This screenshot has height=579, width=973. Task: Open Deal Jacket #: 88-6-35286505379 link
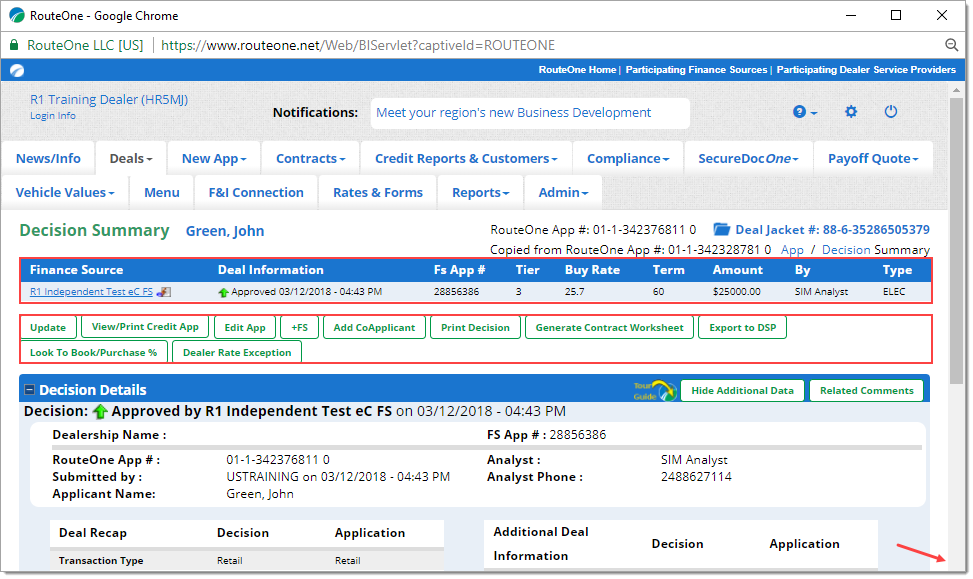(x=832, y=230)
